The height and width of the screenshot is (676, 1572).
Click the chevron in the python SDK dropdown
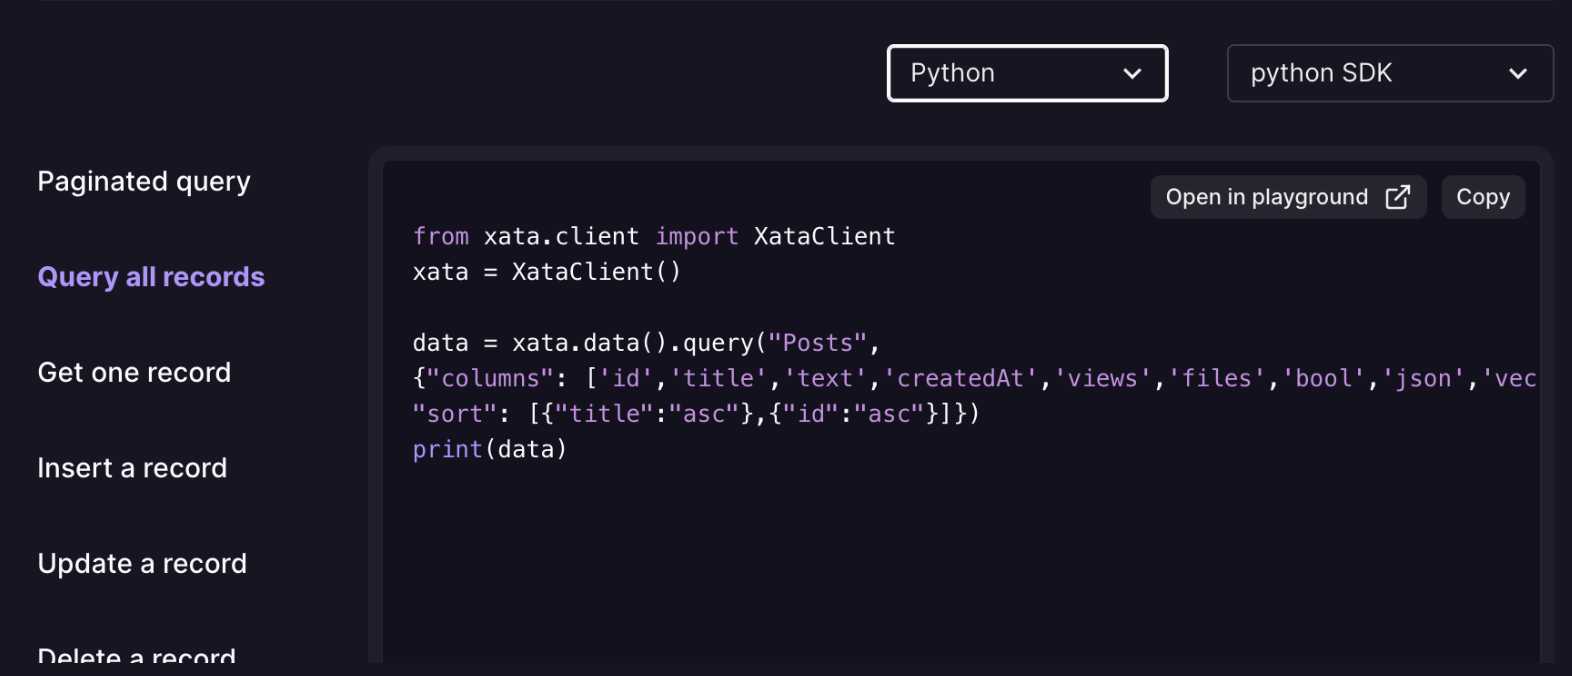(x=1518, y=73)
